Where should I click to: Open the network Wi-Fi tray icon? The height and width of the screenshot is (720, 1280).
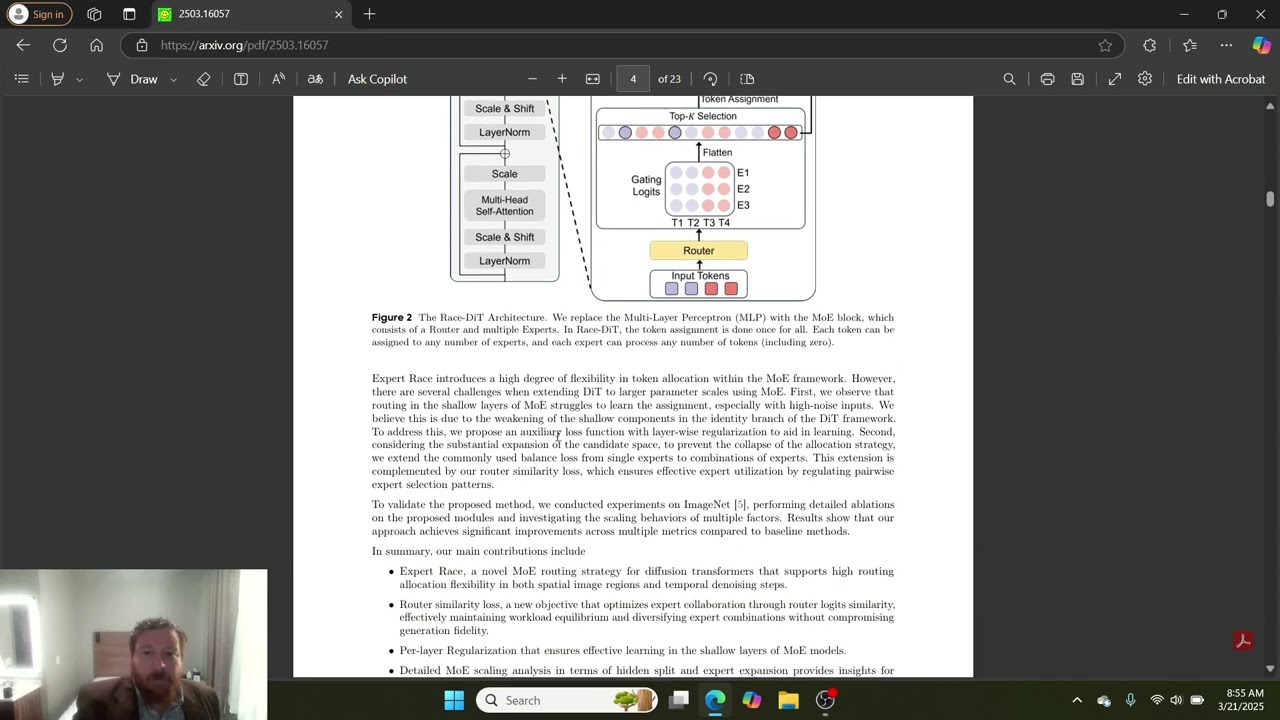pos(1157,700)
